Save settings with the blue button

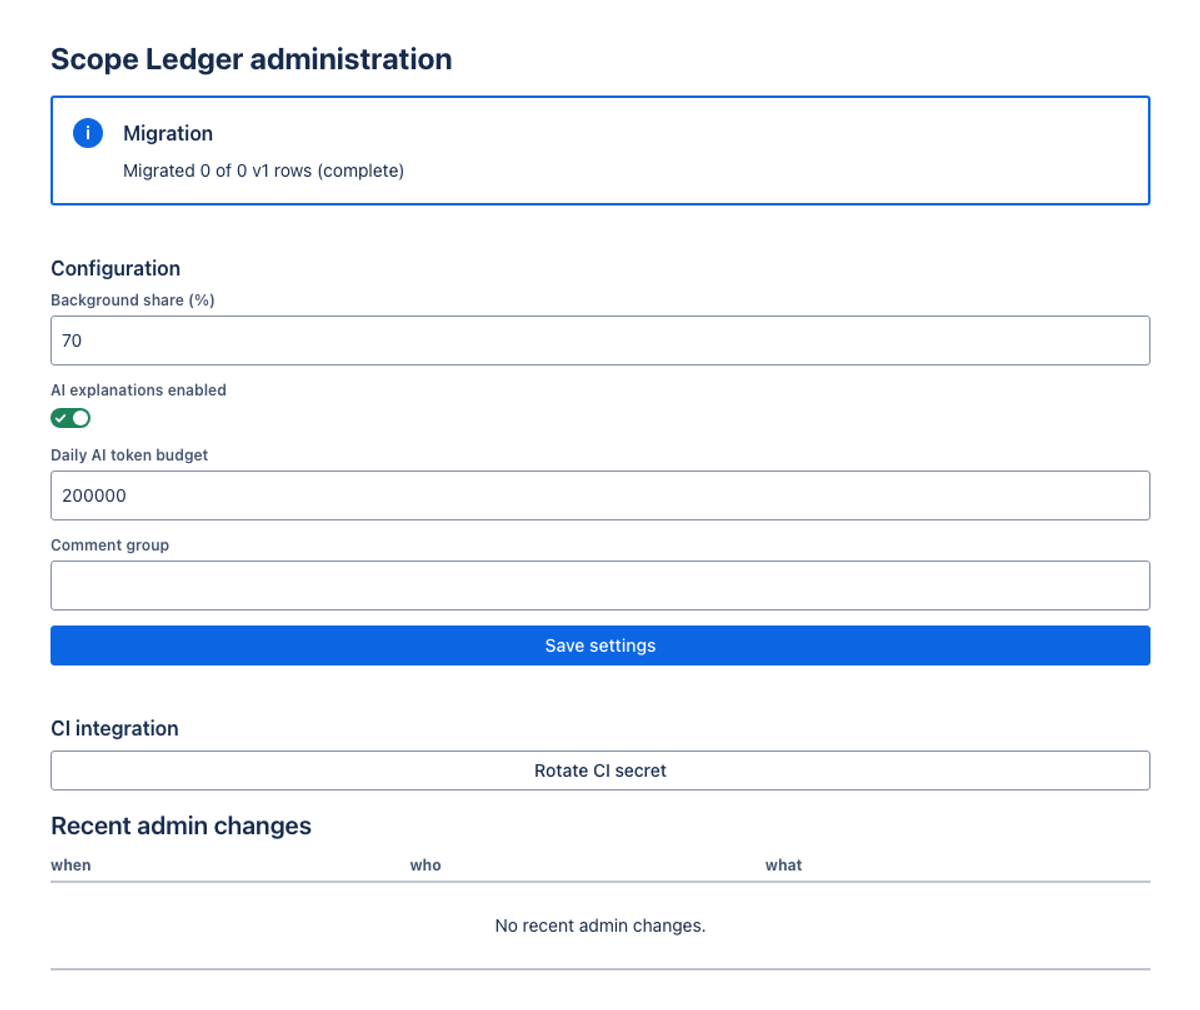tap(600, 646)
